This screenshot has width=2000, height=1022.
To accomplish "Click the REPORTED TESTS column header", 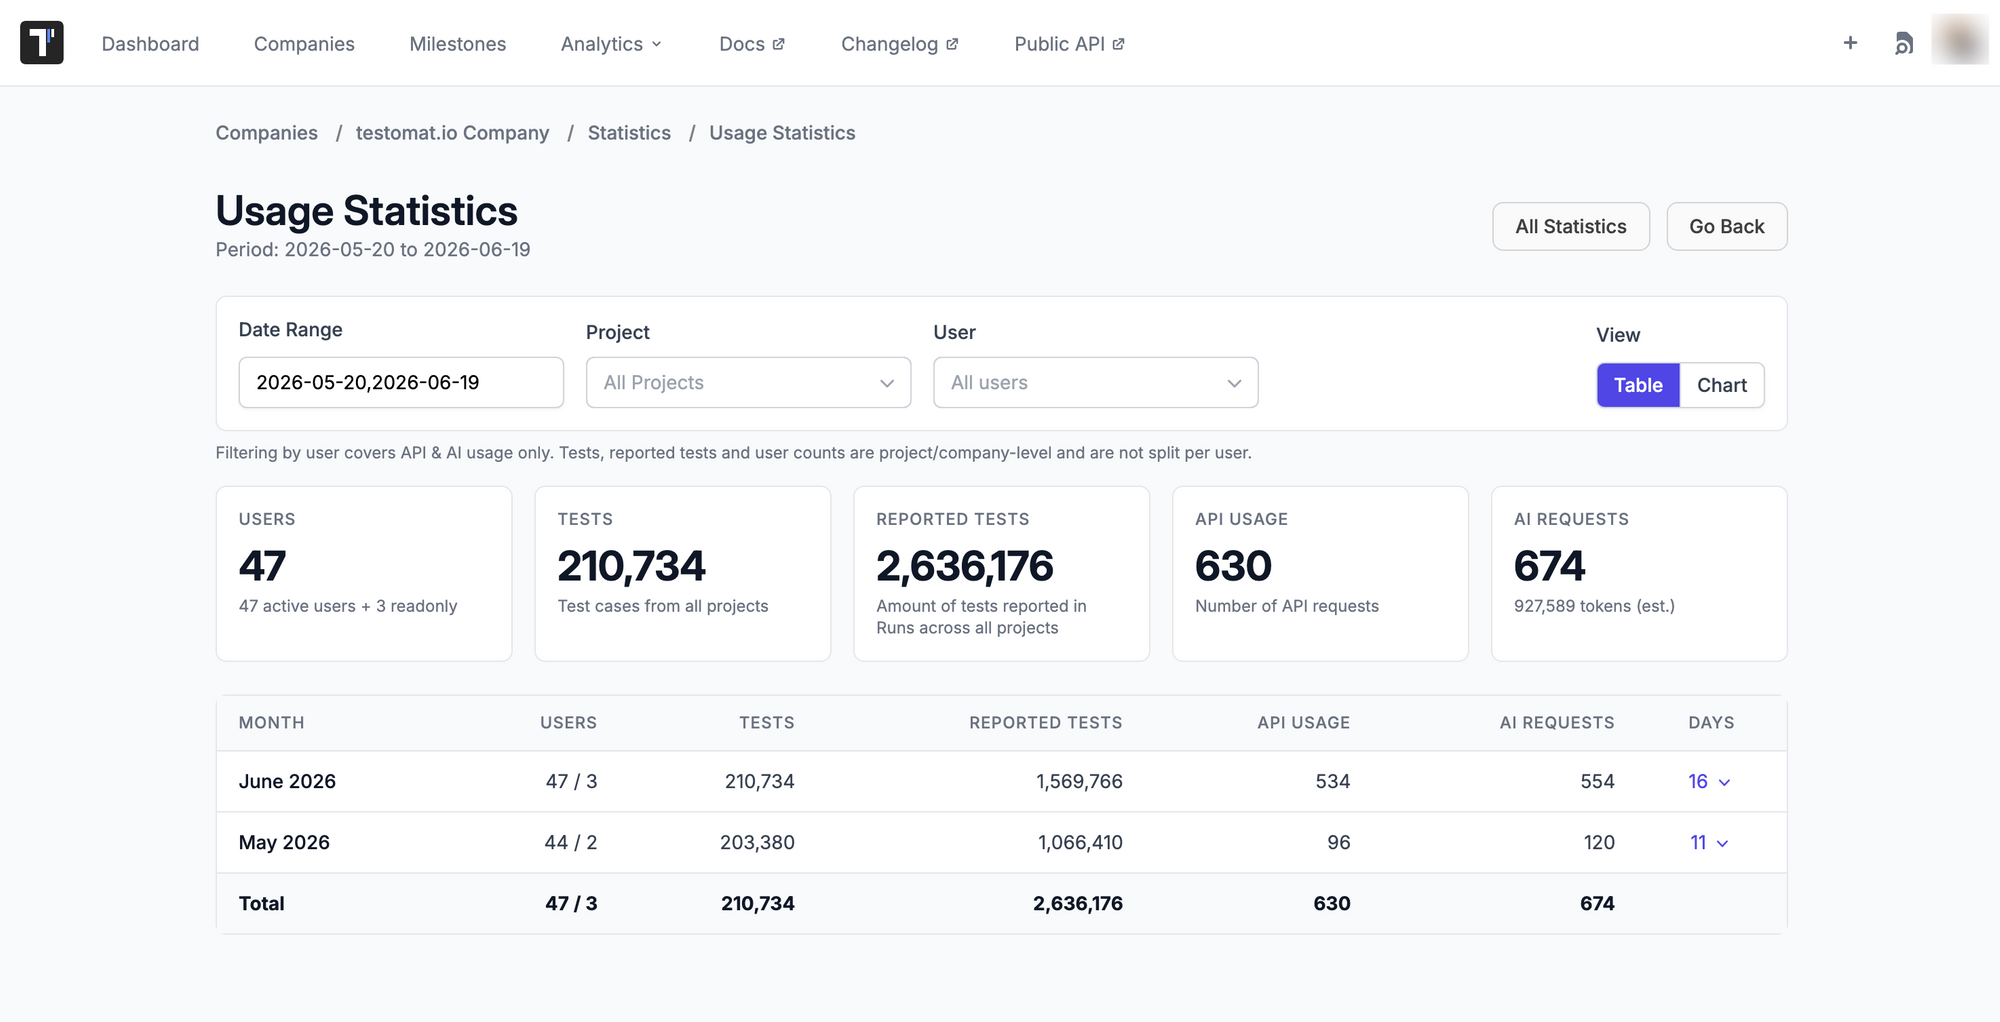I will click(x=1046, y=723).
